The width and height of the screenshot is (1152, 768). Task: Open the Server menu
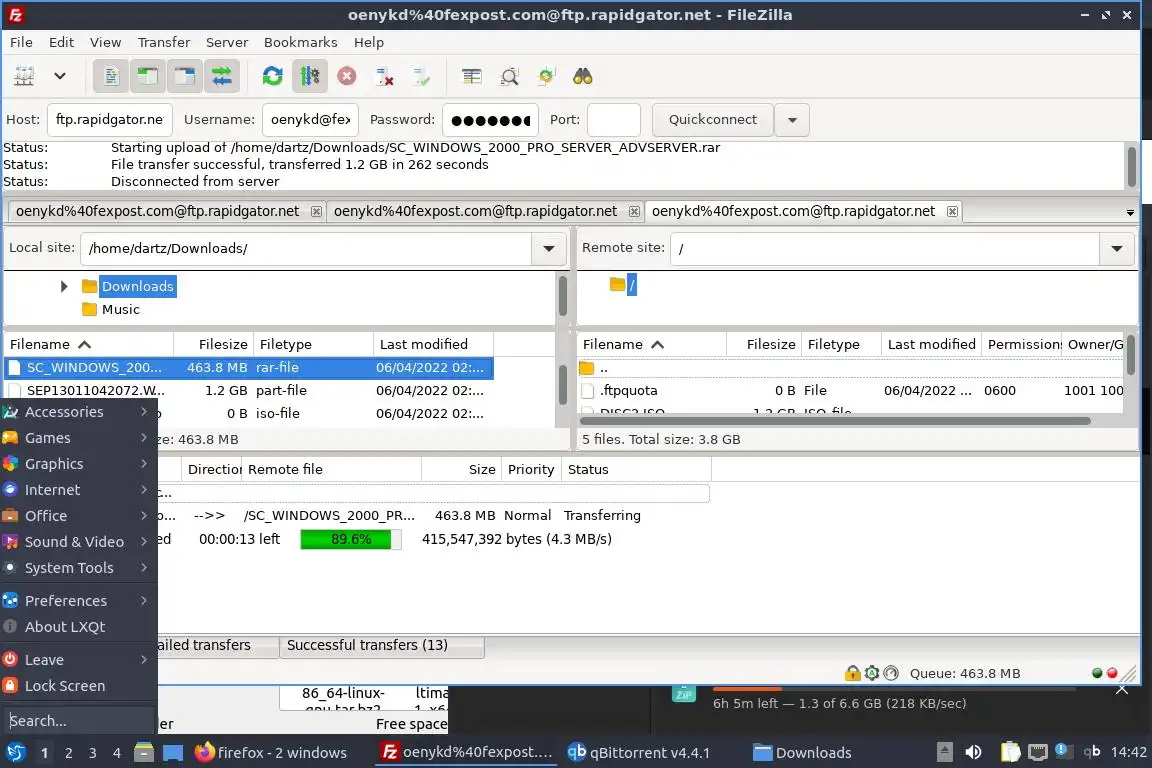point(226,42)
